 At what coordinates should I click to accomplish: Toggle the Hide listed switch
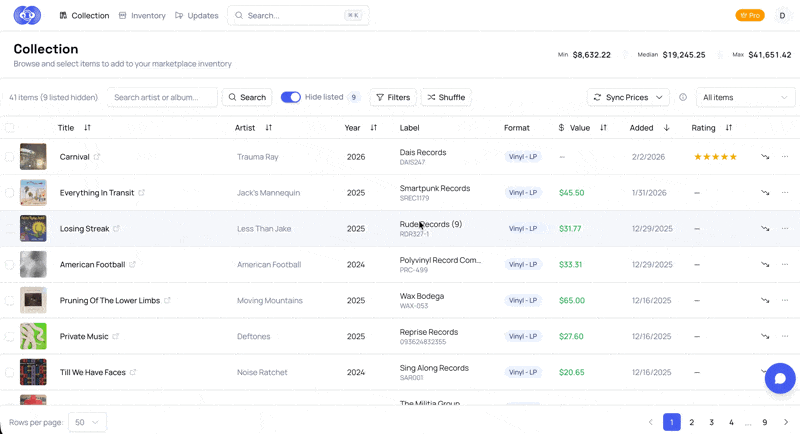pyautogui.click(x=290, y=97)
